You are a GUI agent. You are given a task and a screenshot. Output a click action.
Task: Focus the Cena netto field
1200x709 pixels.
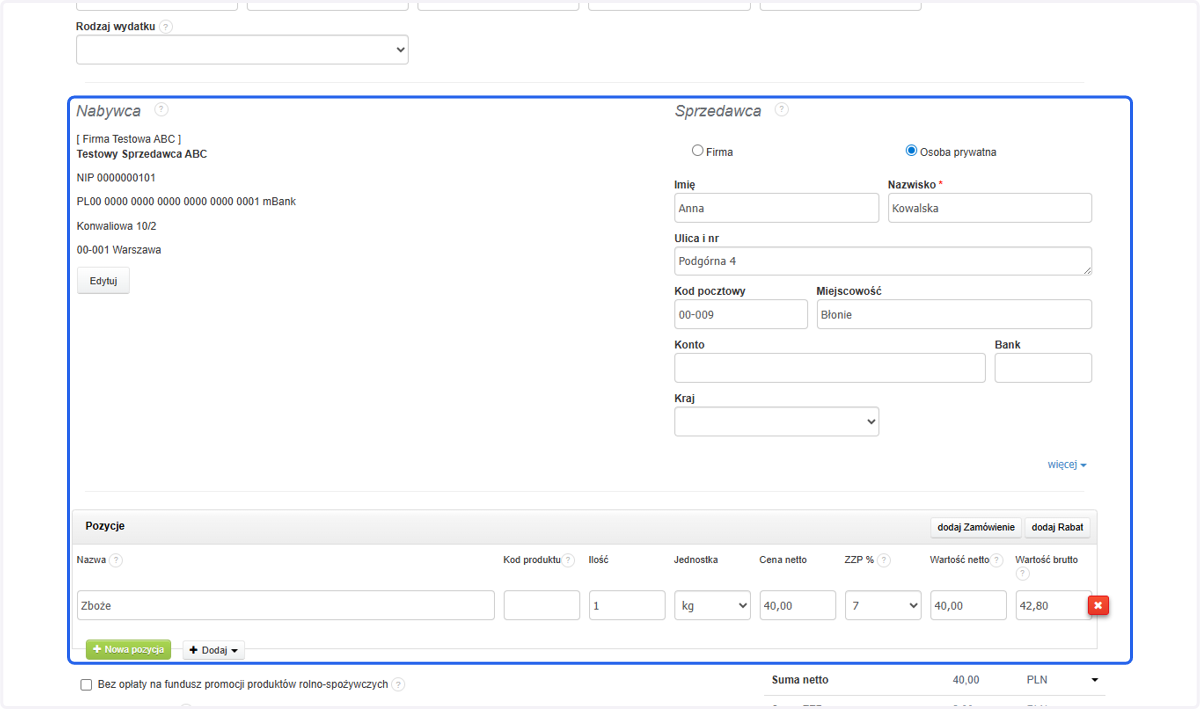point(798,605)
